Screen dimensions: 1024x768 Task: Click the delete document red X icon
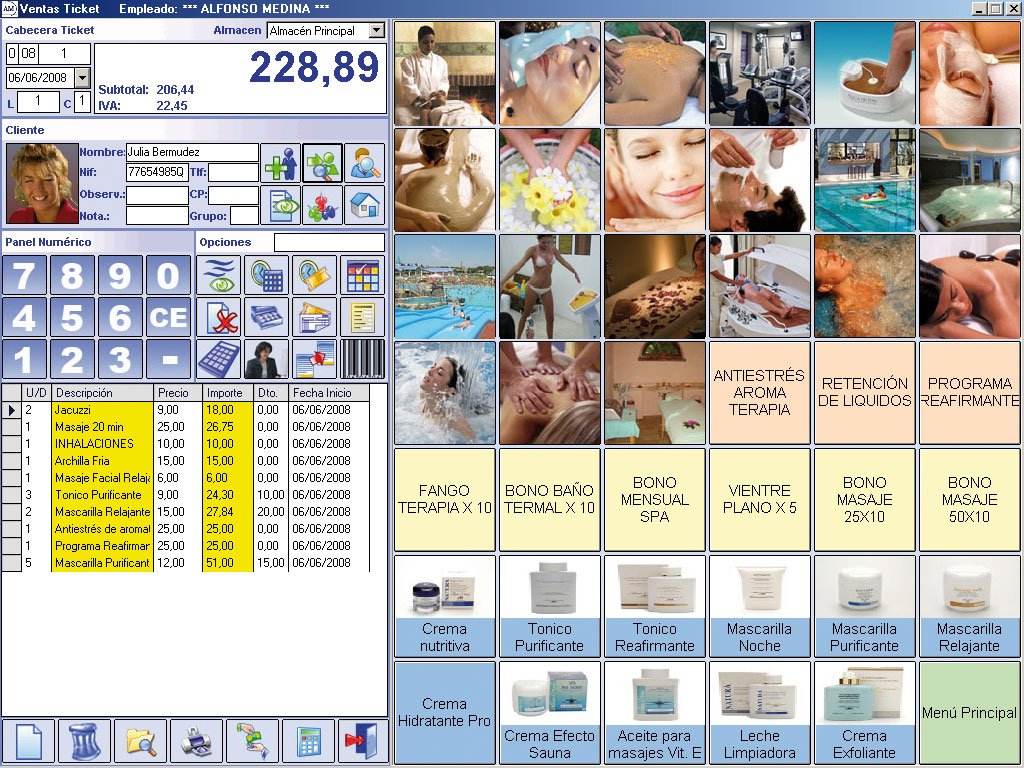[x=219, y=317]
